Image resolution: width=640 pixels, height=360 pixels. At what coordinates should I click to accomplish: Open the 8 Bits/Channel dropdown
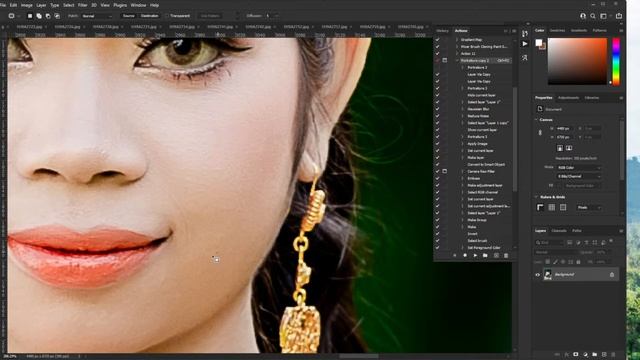coord(579,176)
